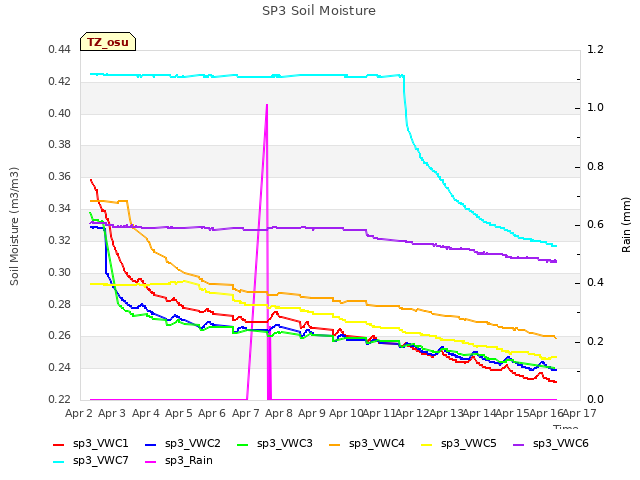Click the 0.36 left axis value
Screen dimensions: 640x480
click(60, 176)
